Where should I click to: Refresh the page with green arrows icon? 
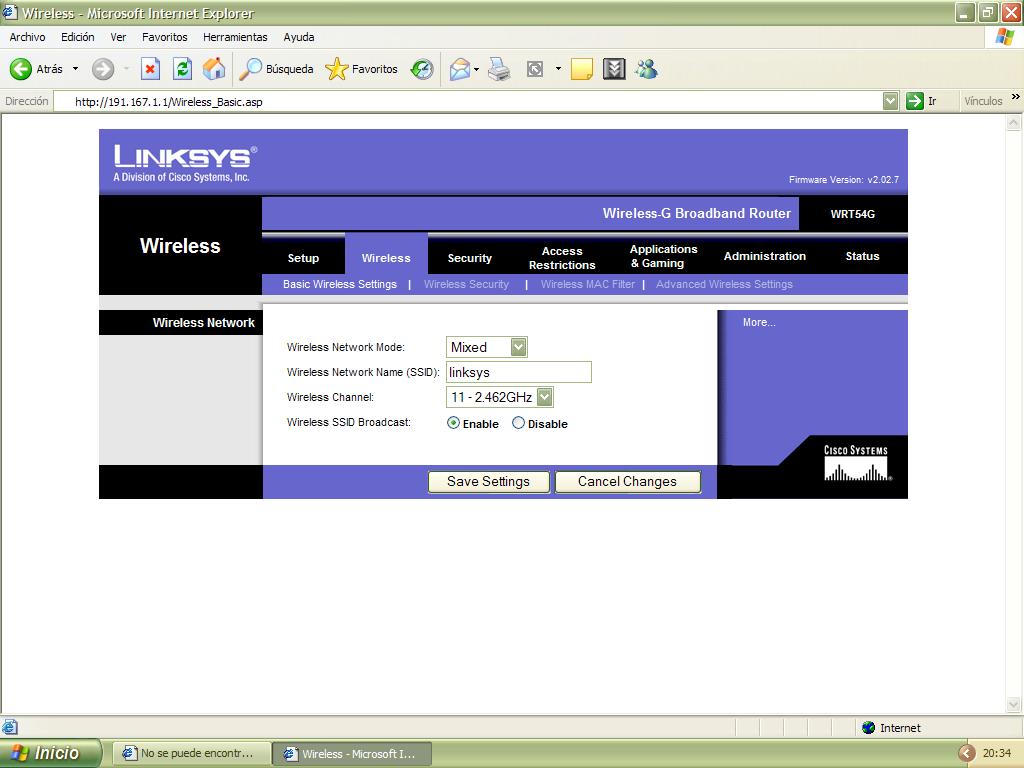(182, 69)
